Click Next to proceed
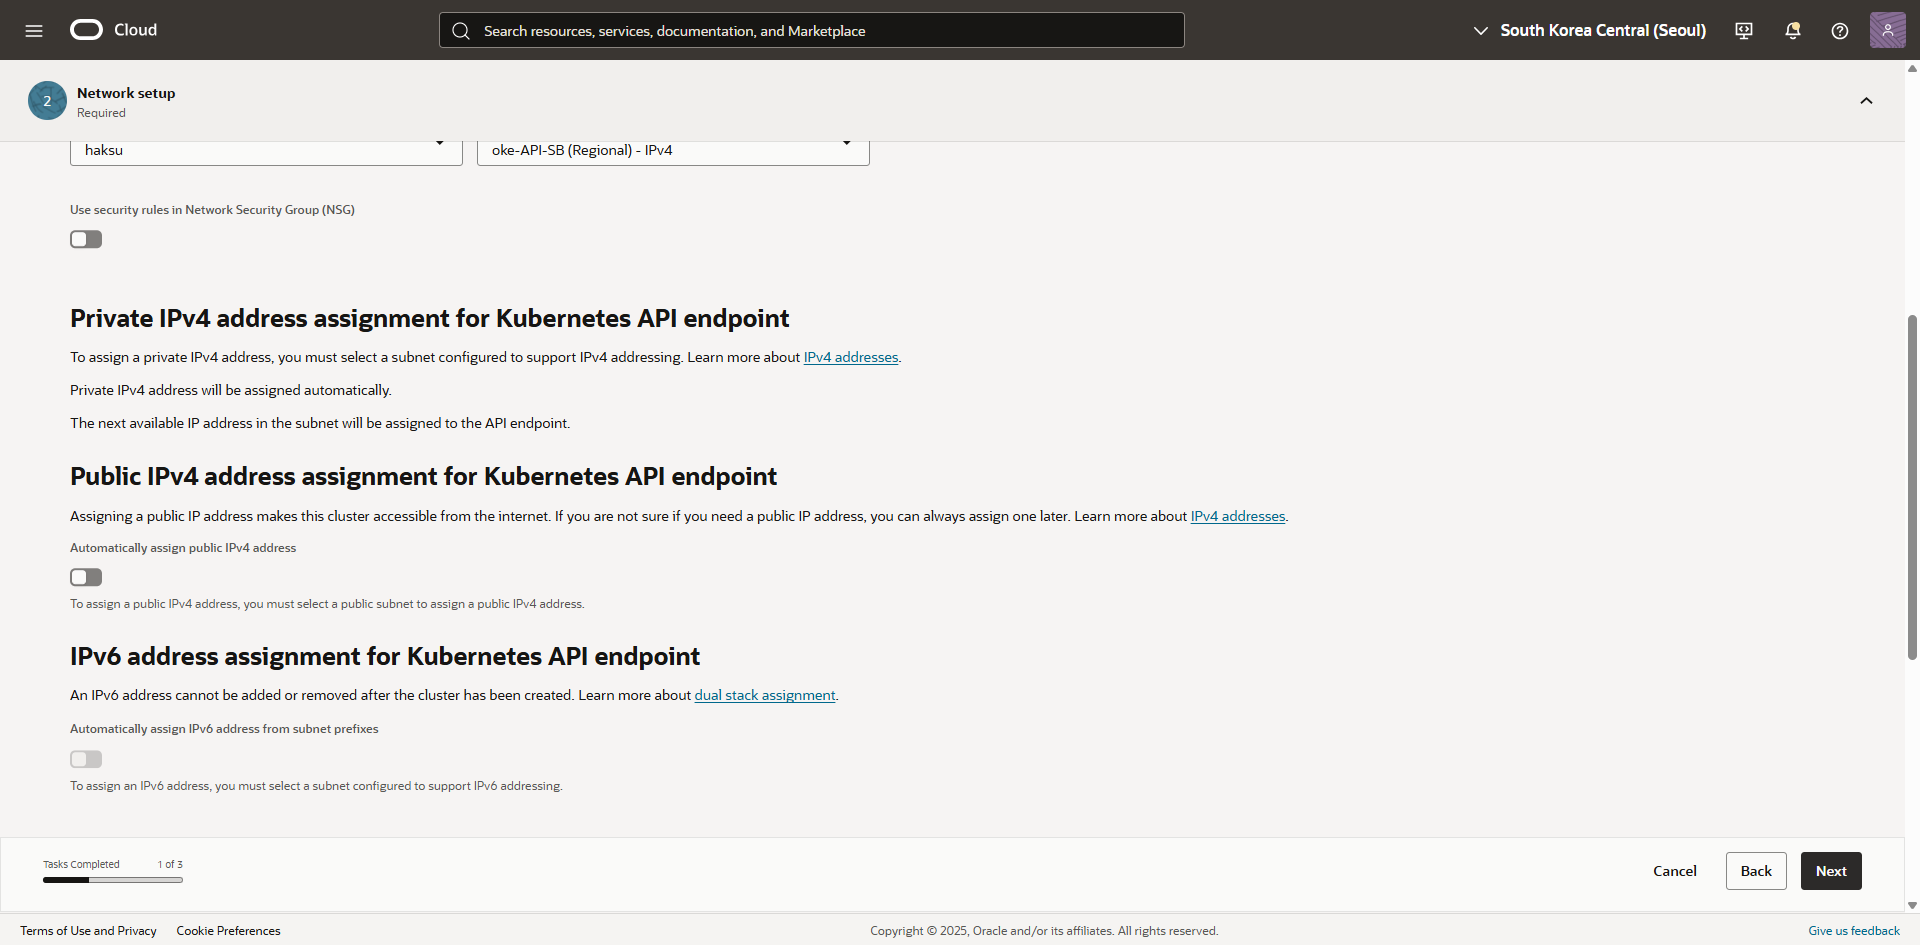This screenshot has width=1920, height=945. click(x=1830, y=871)
